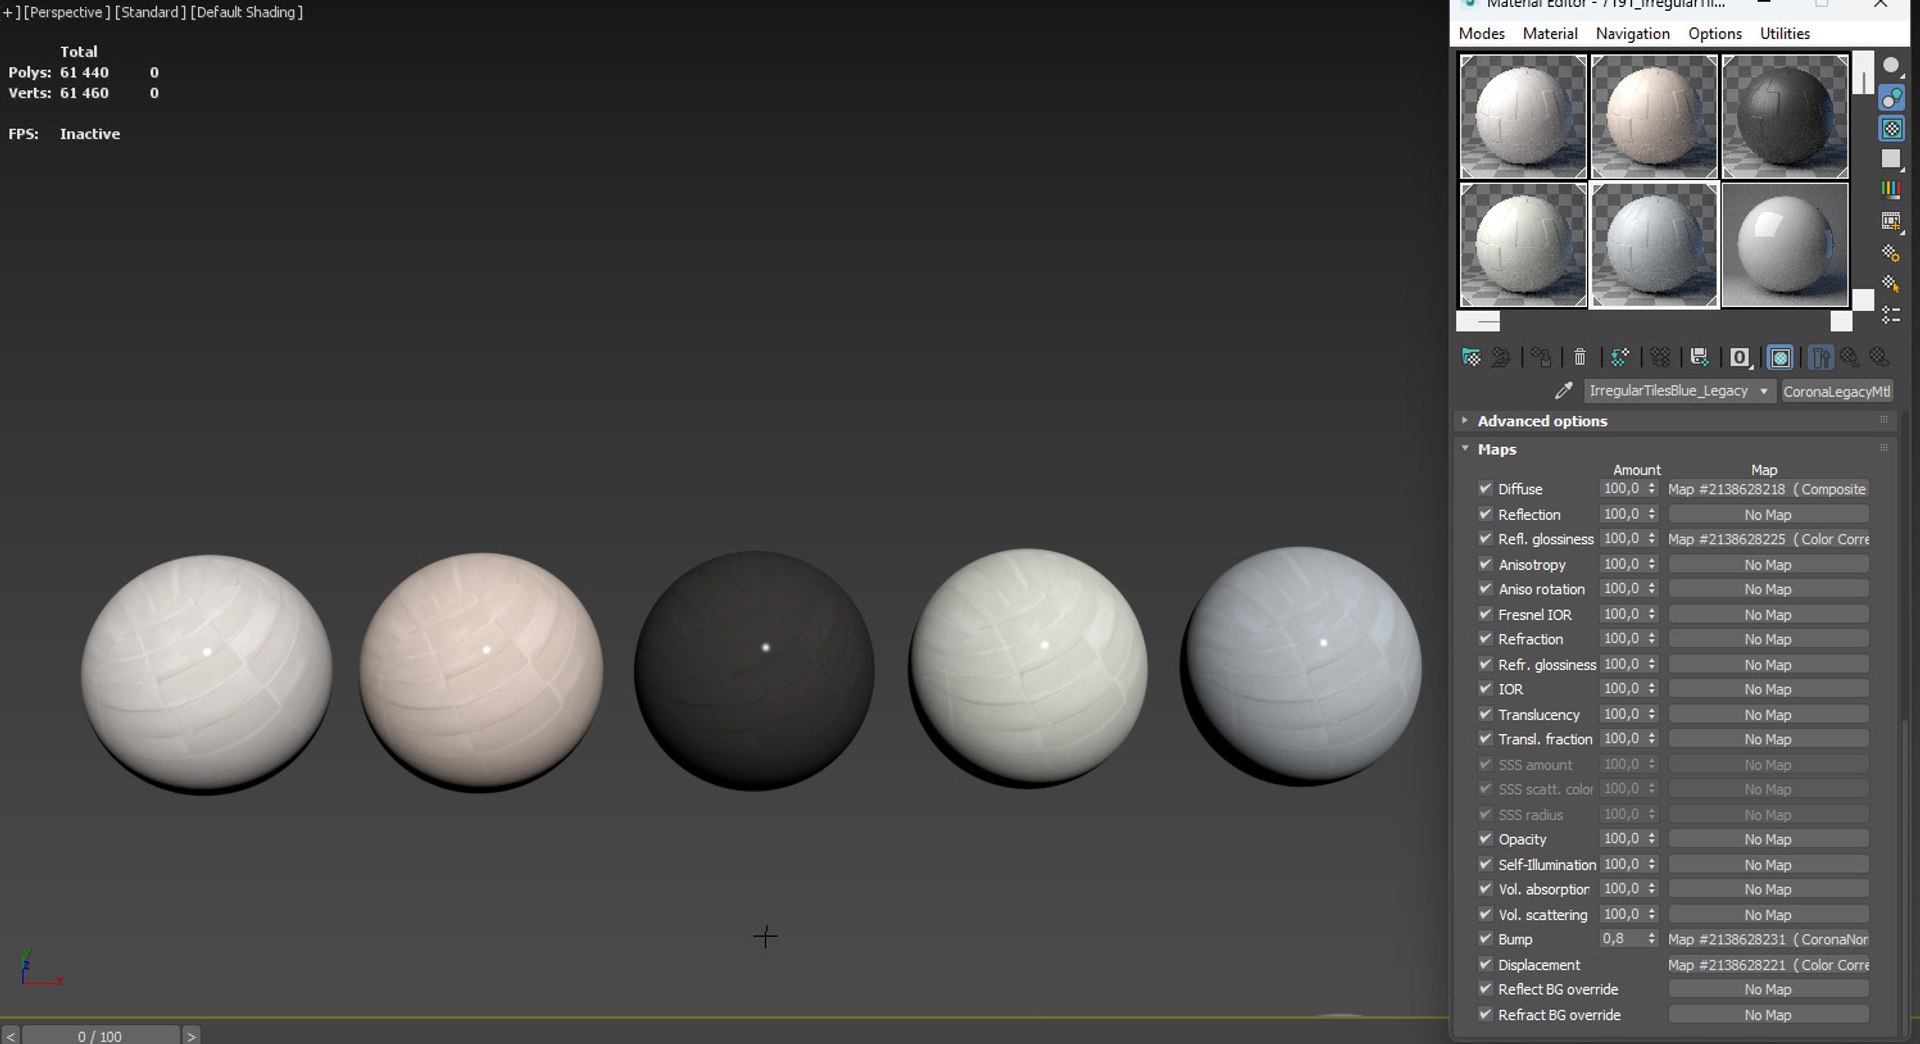Click the Make Material Copy icon
This screenshot has height=1044, width=1920.
(x=1620, y=357)
